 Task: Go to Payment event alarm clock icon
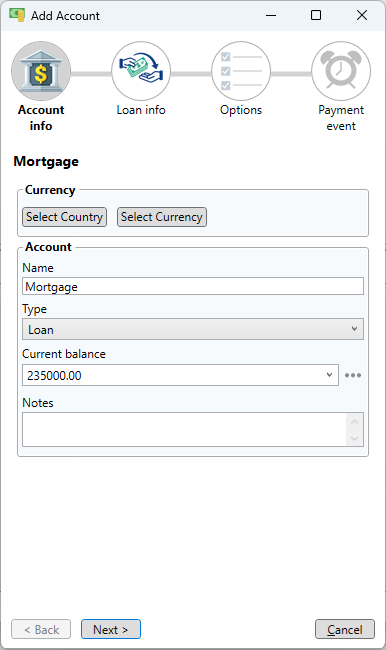(x=341, y=71)
